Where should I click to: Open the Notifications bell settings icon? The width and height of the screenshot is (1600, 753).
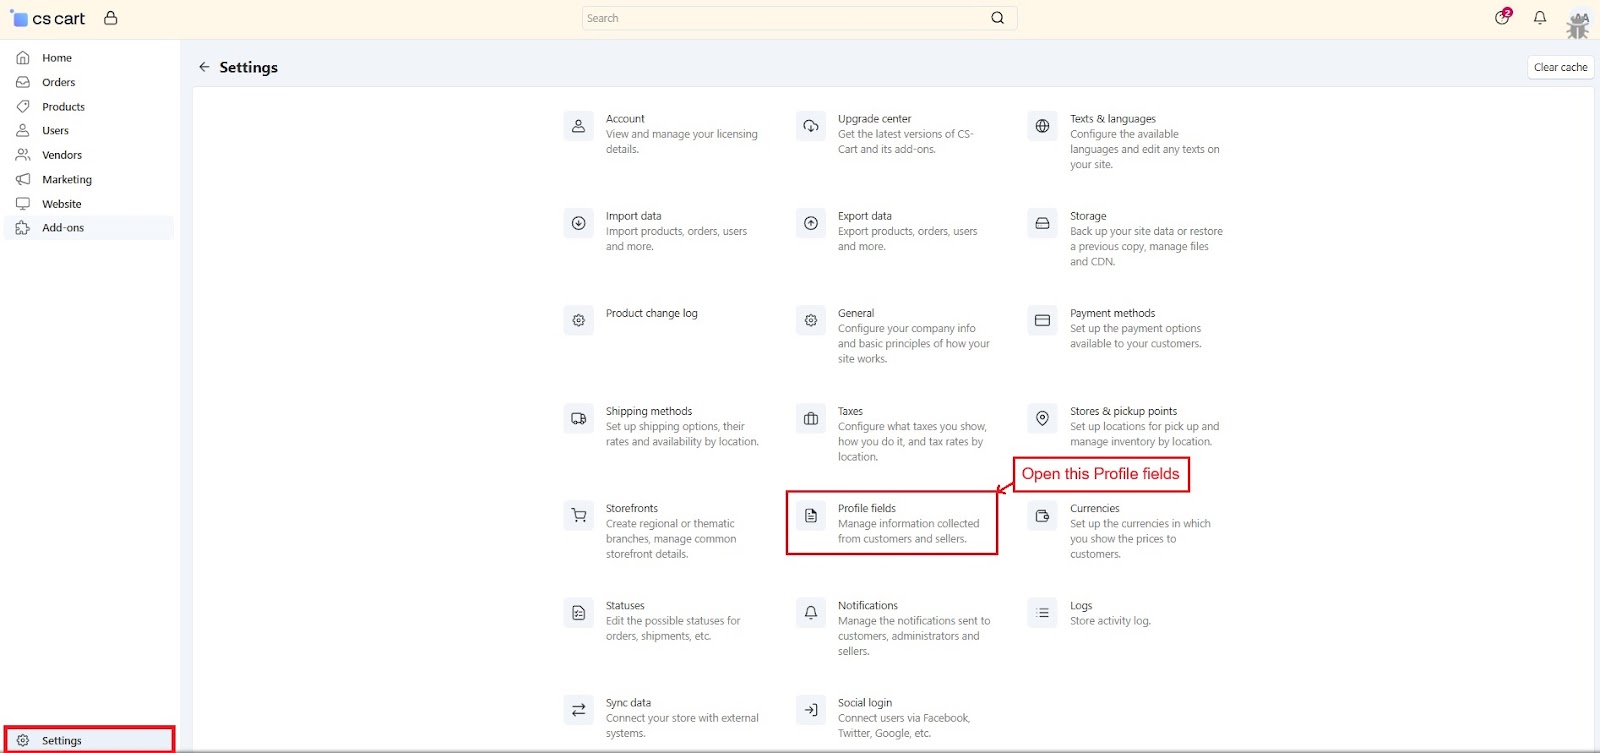click(811, 613)
